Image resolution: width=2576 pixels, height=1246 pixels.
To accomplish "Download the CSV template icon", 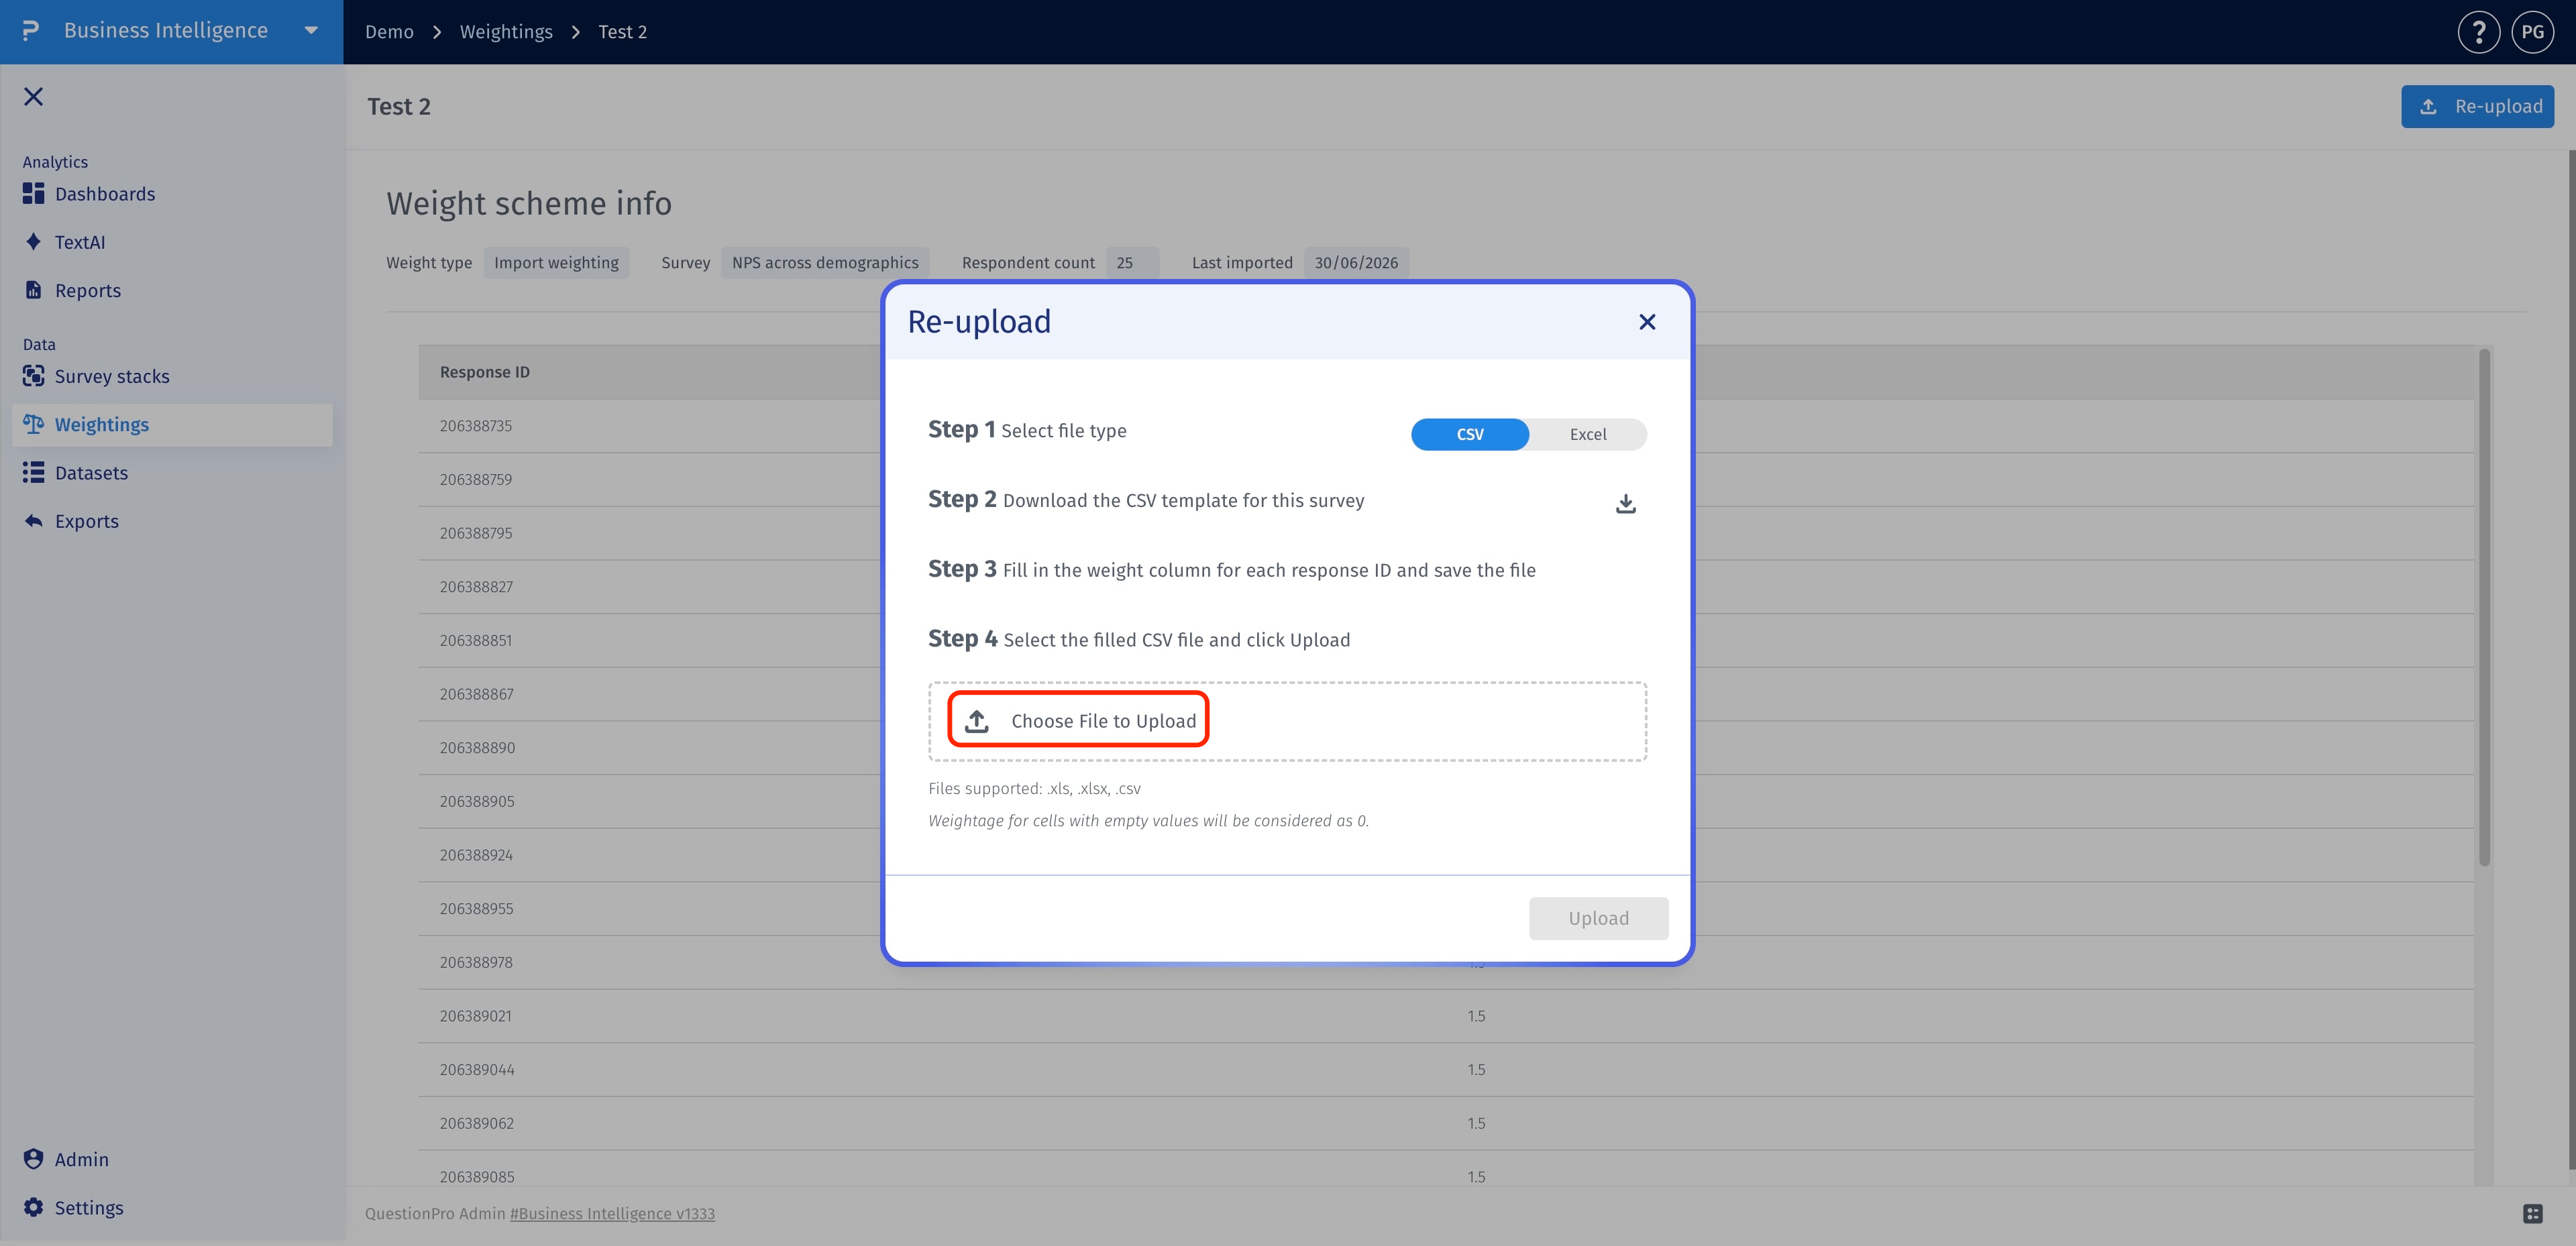I will tap(1626, 503).
